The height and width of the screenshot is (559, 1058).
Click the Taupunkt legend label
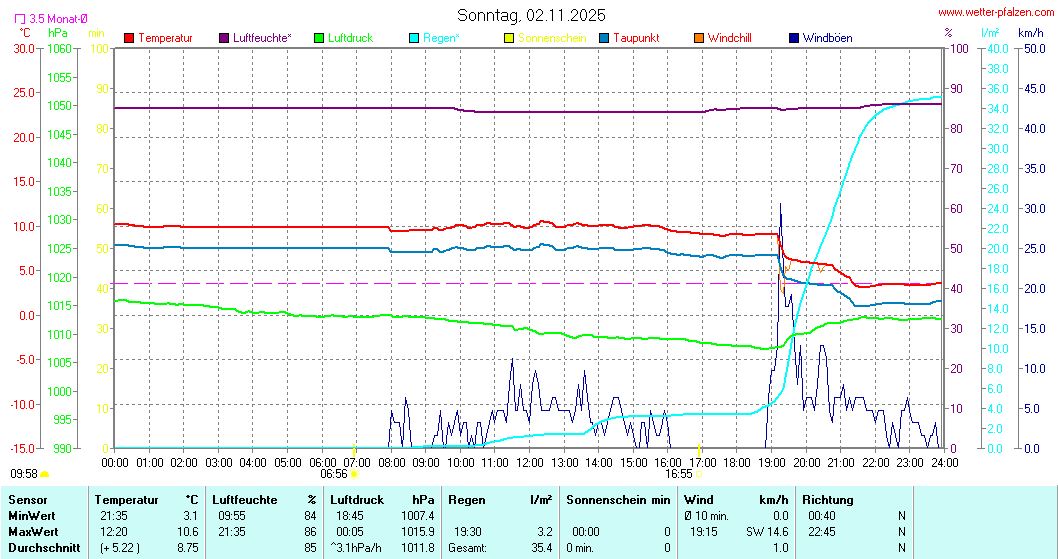point(635,38)
